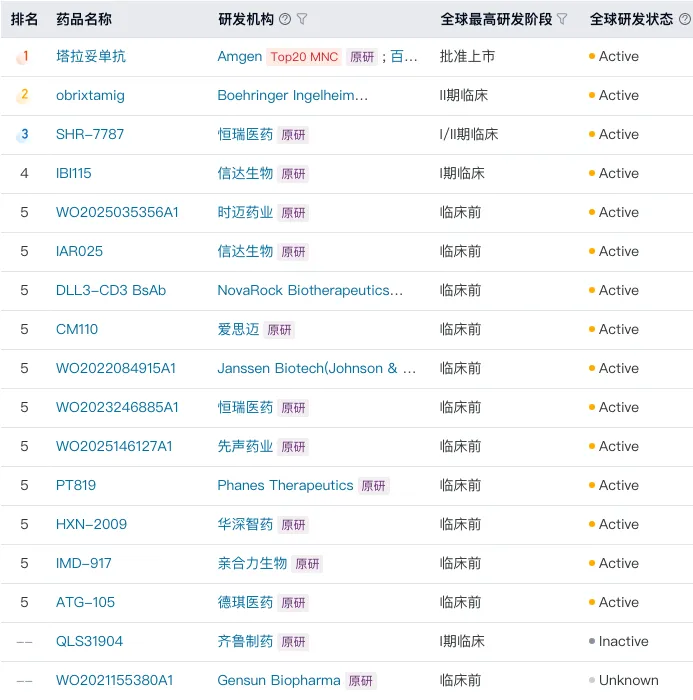Click the Top20 MNC tag next to Amgen
This screenshot has height=700, width=693.
[303, 57]
